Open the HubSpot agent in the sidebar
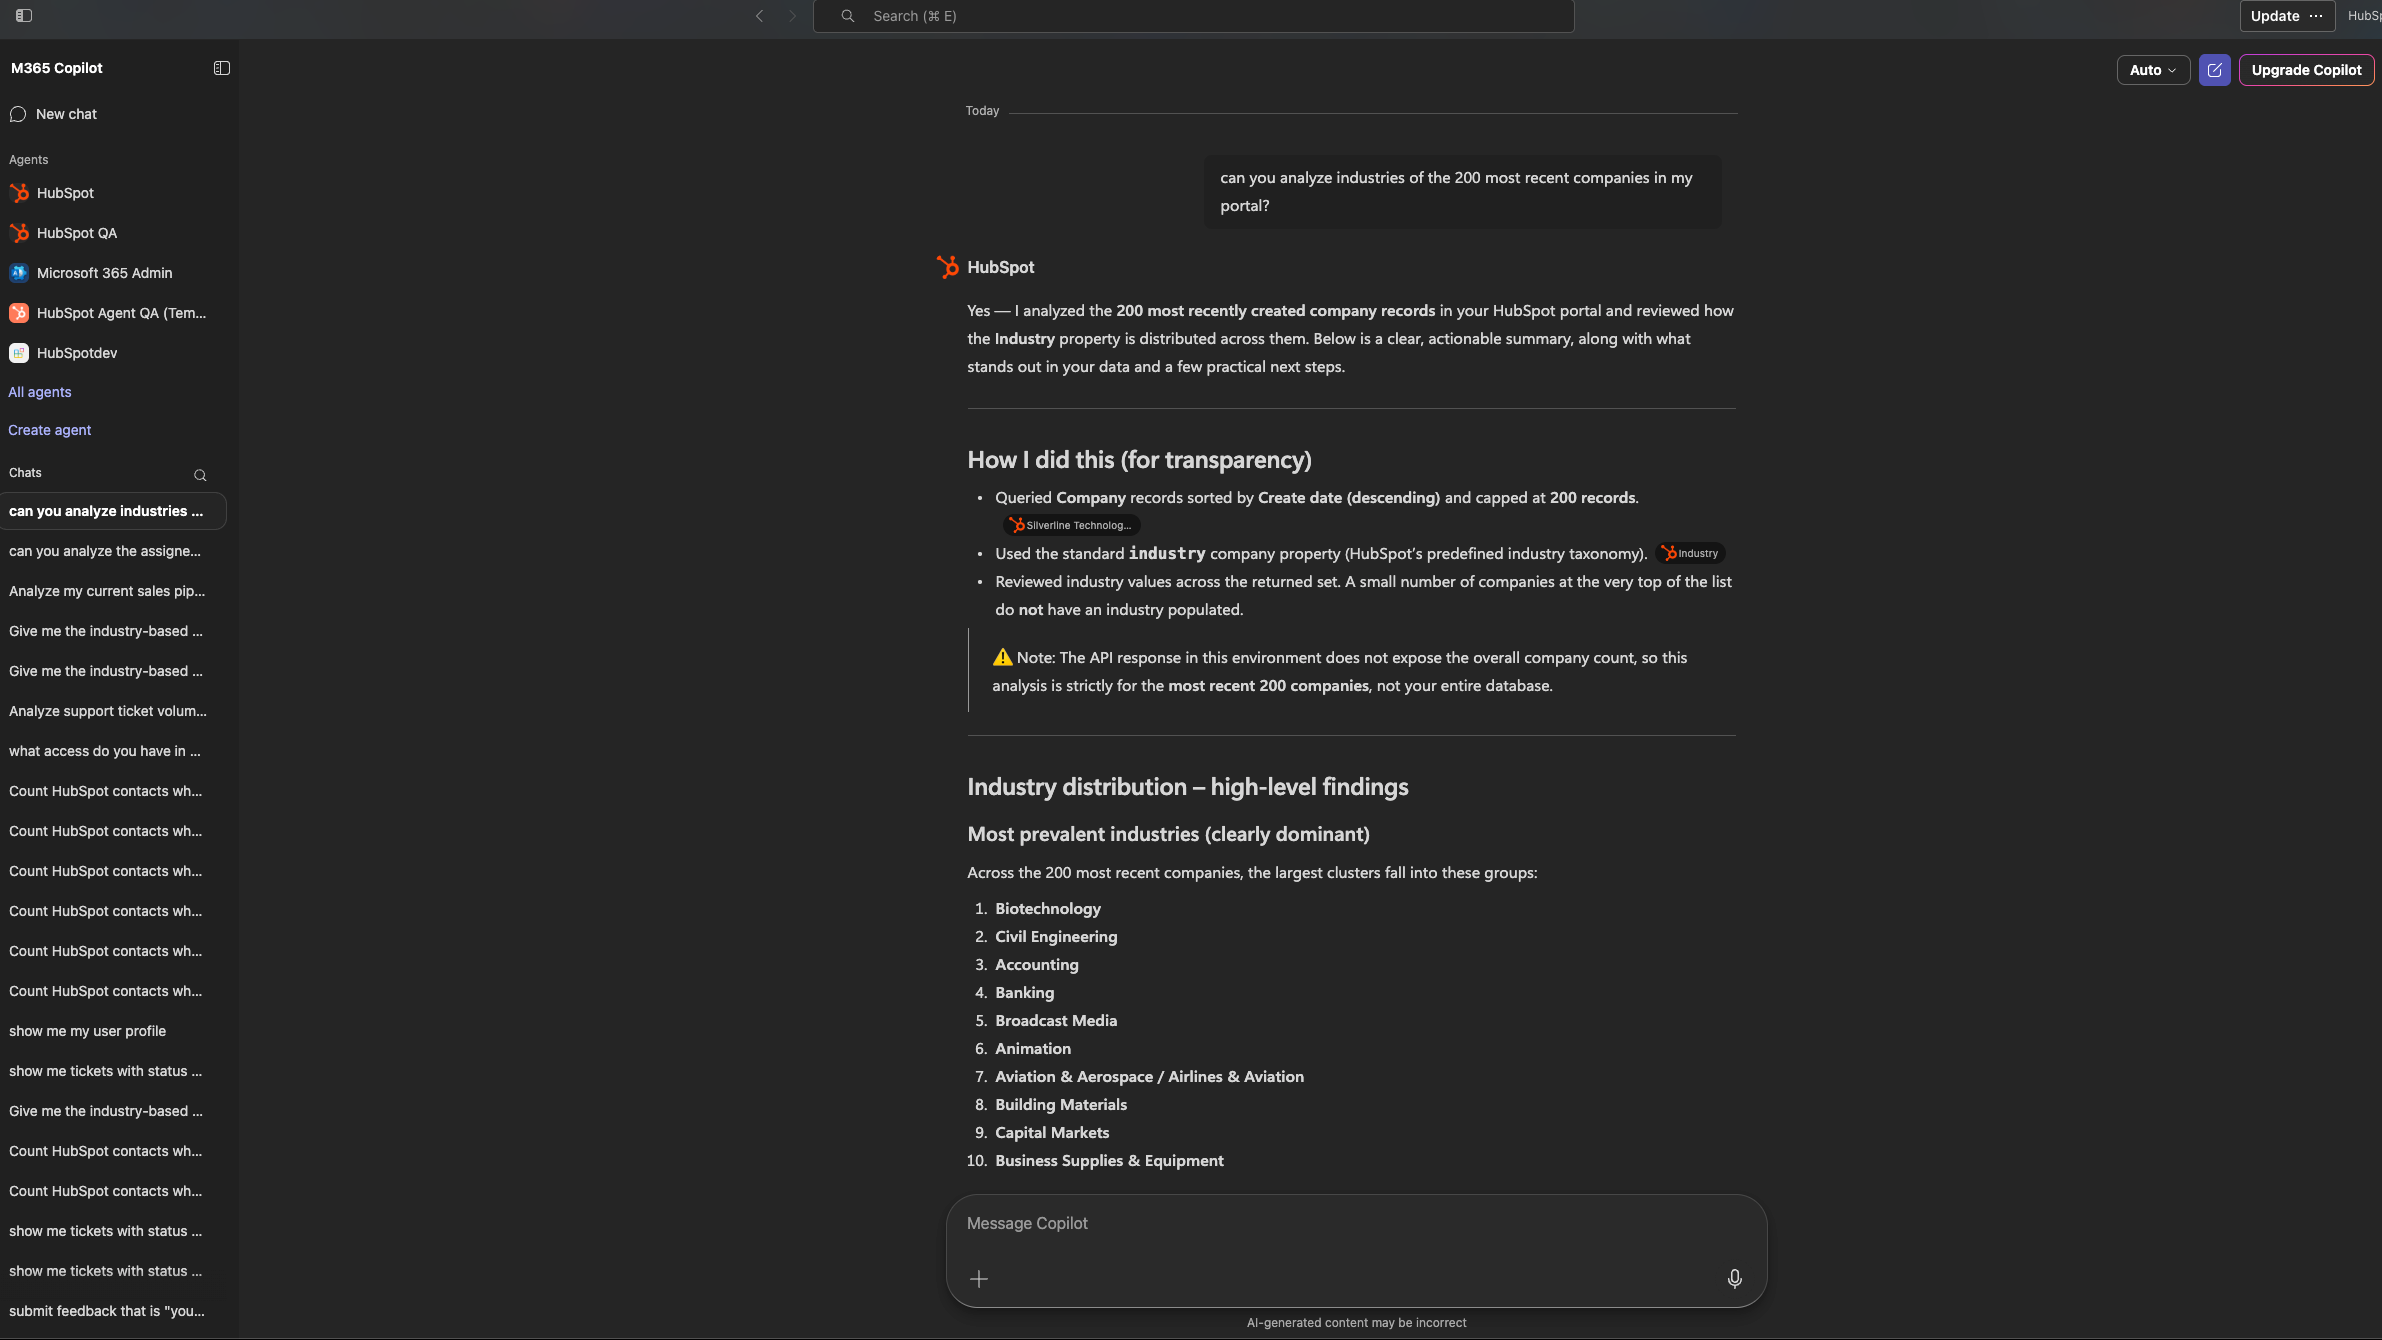 pos(65,193)
